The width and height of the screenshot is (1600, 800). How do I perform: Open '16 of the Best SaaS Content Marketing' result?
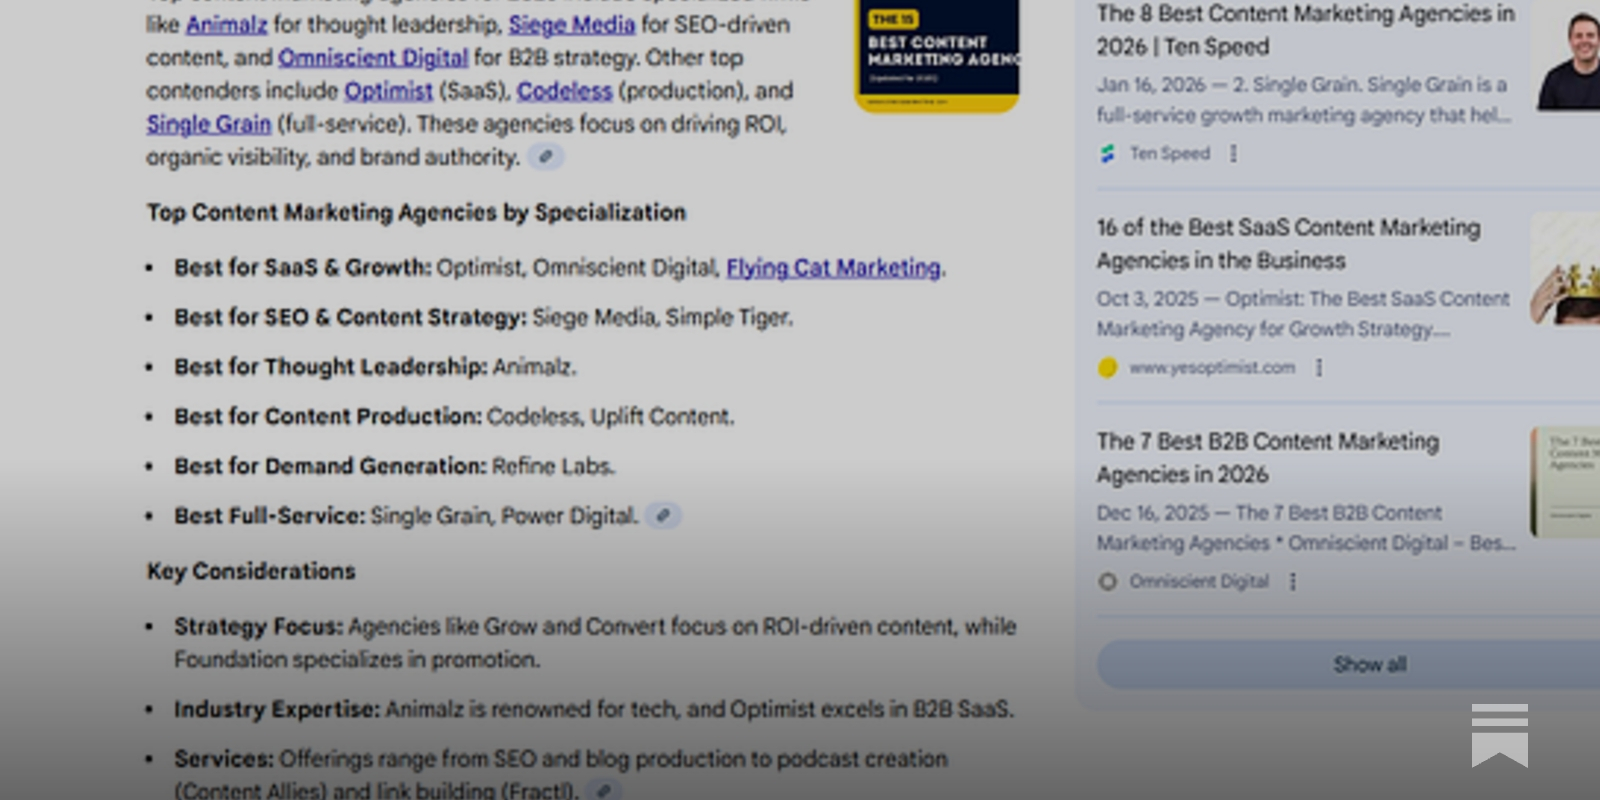1288,243
